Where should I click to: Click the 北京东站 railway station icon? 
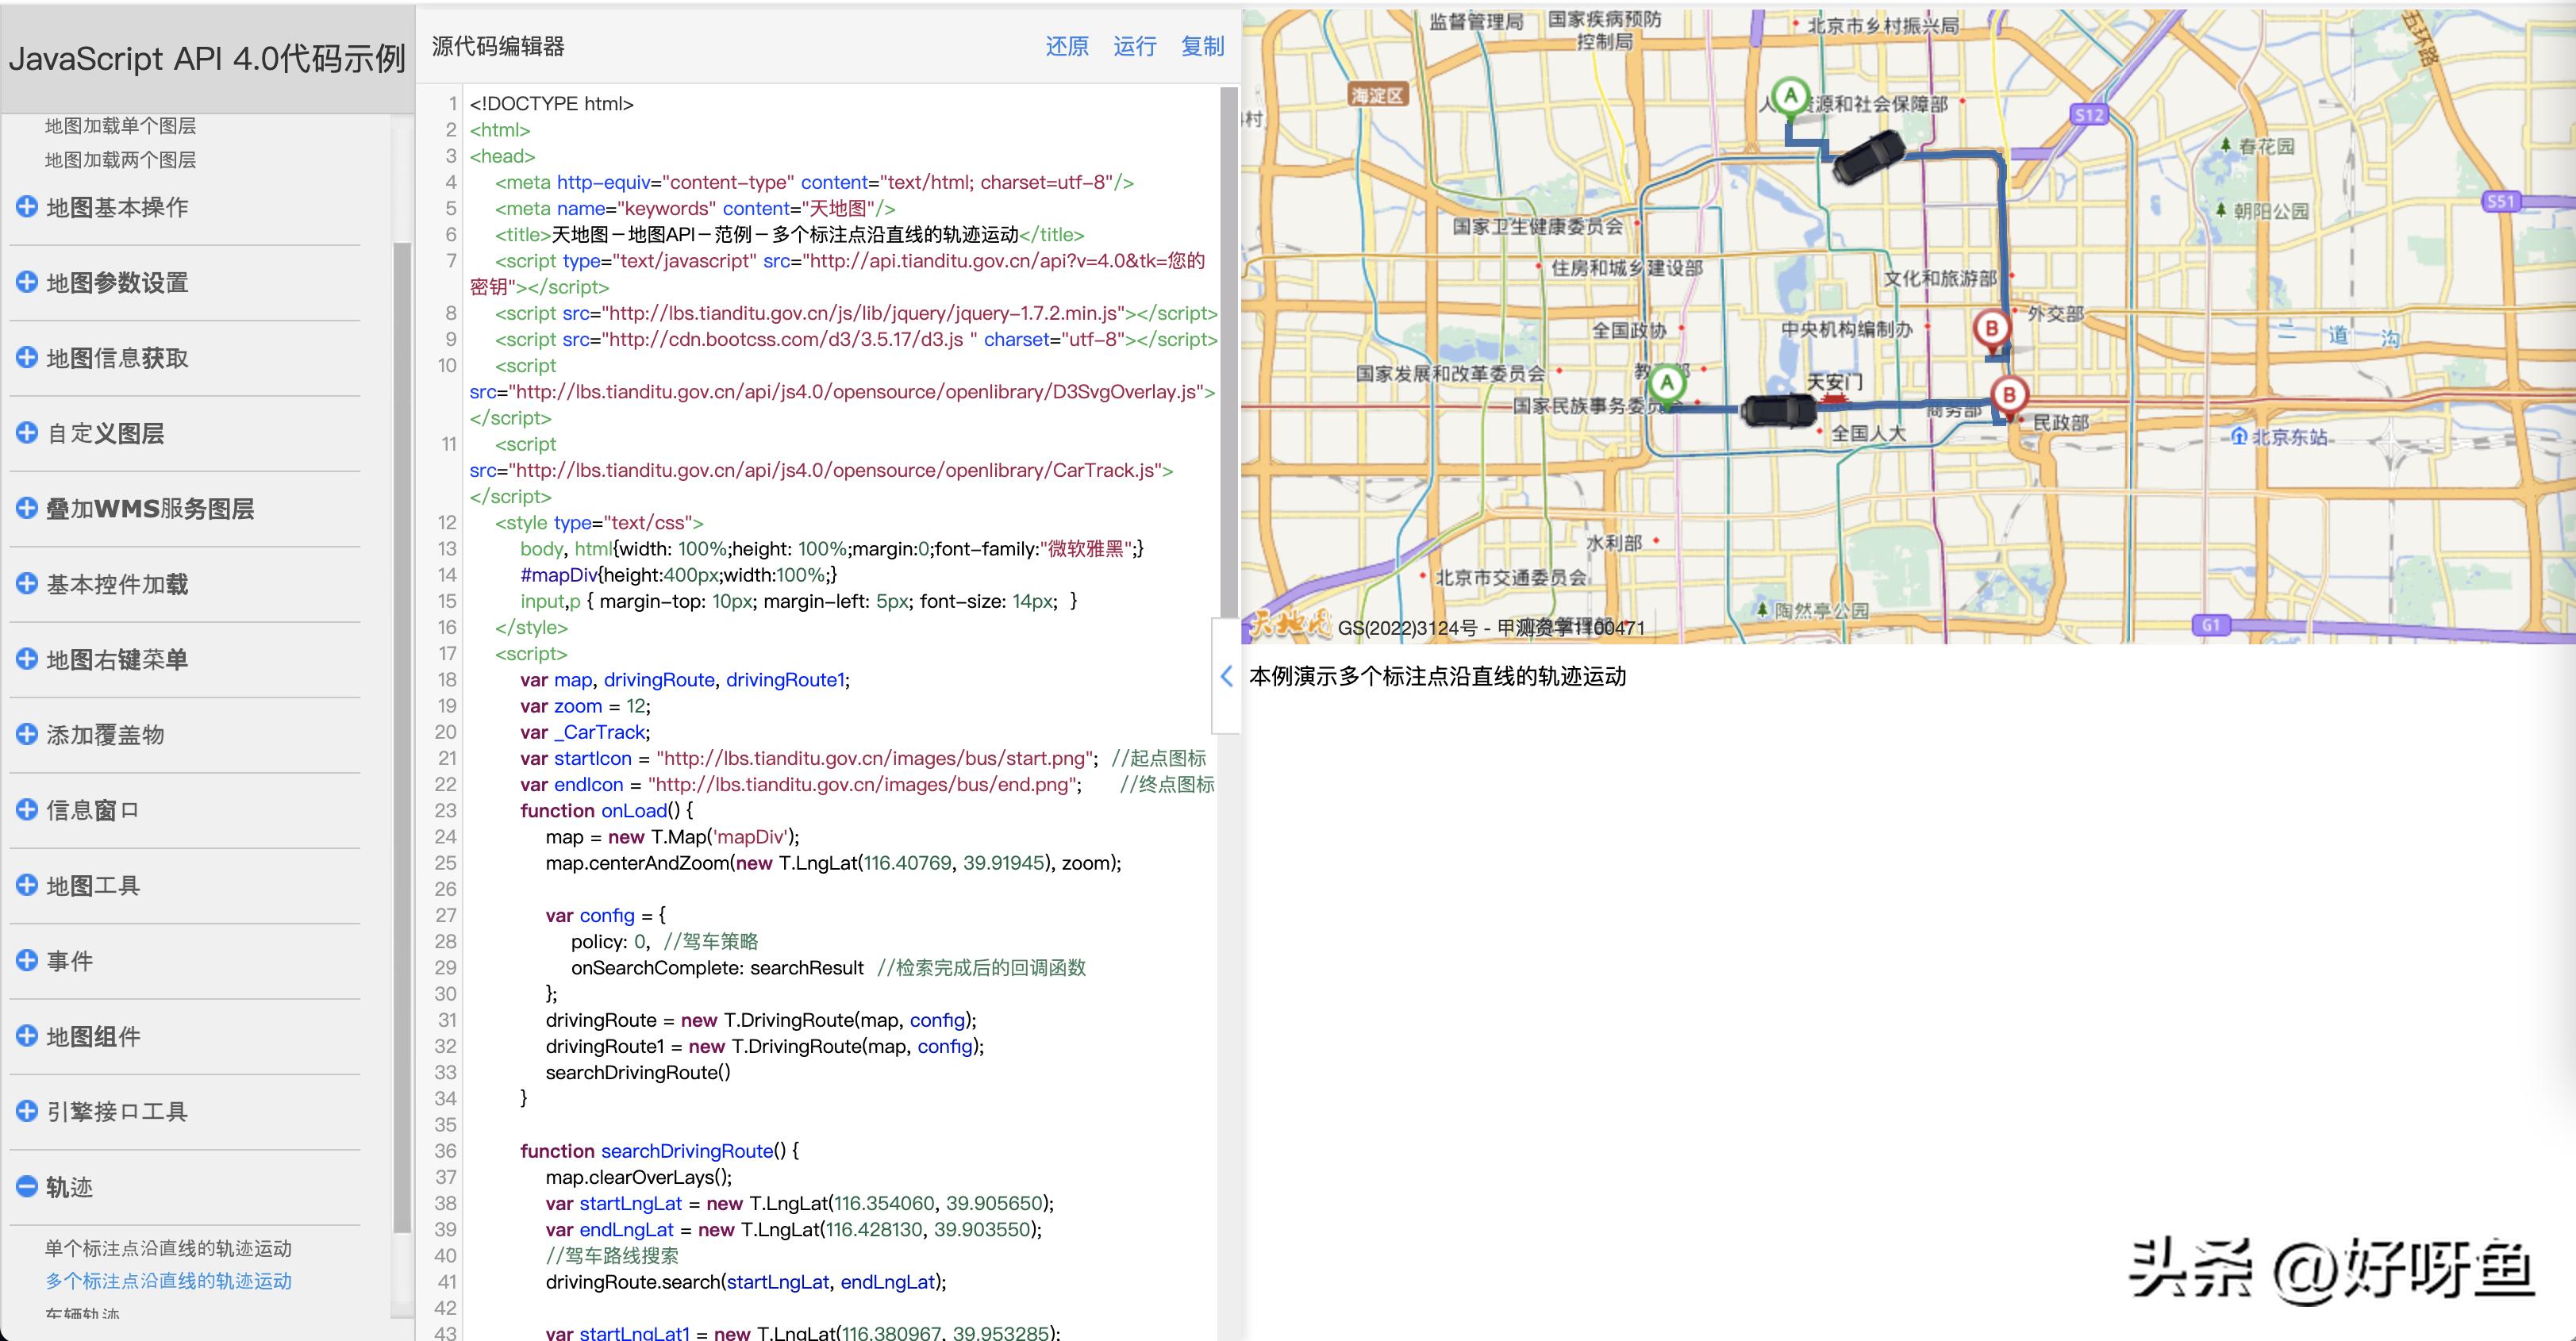click(2239, 437)
